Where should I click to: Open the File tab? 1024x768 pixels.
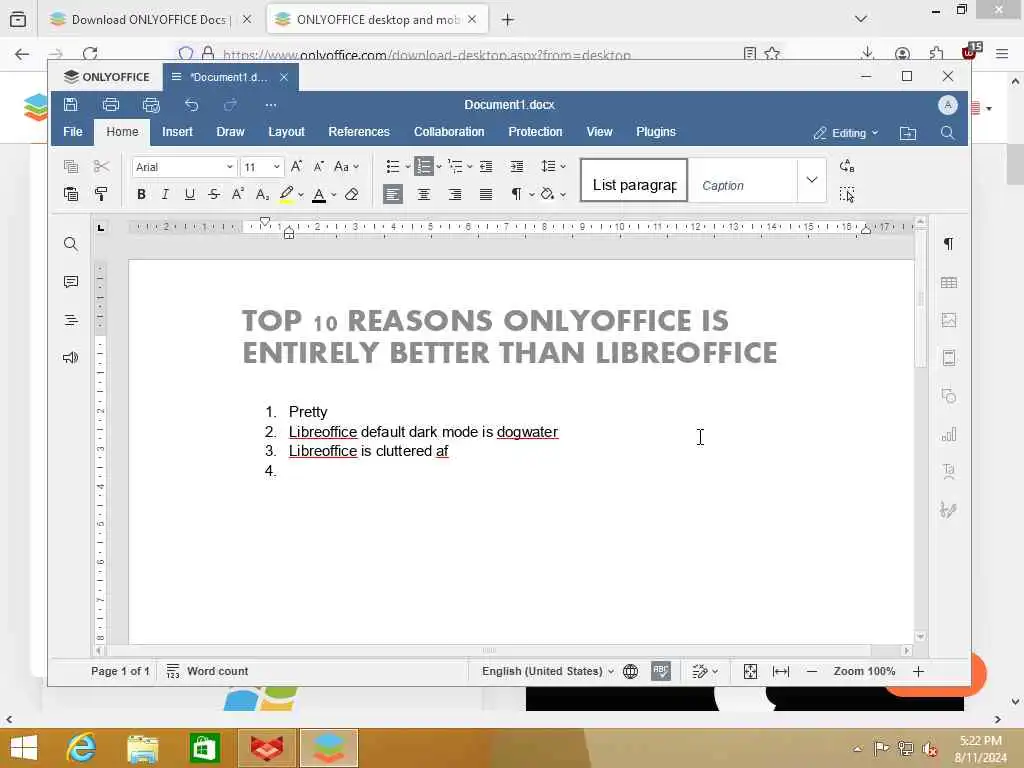(72, 132)
